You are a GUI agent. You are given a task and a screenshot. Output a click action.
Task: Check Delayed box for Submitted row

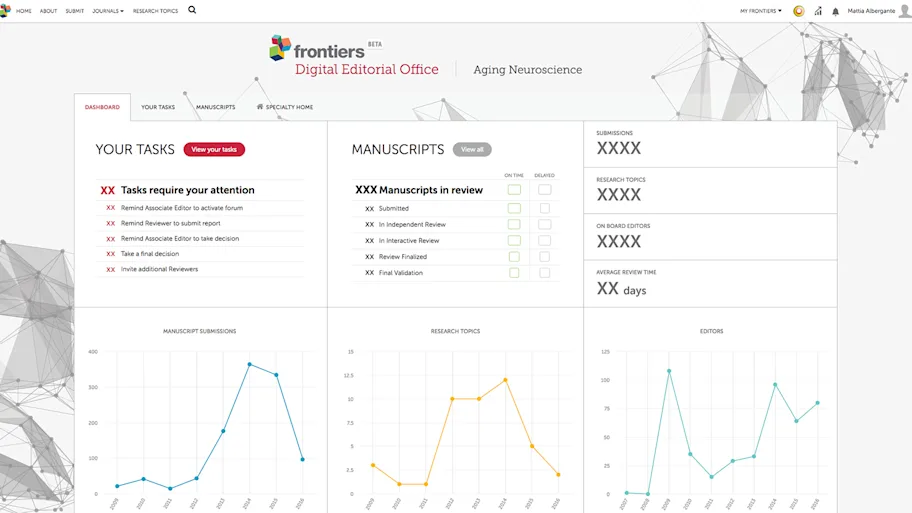point(544,208)
